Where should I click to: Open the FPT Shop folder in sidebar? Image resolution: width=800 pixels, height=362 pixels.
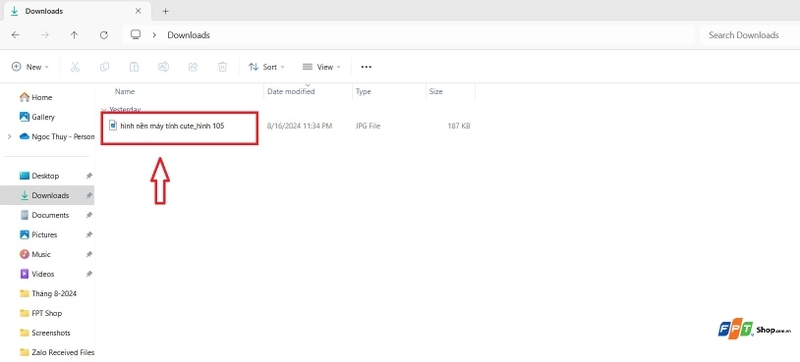[46, 313]
